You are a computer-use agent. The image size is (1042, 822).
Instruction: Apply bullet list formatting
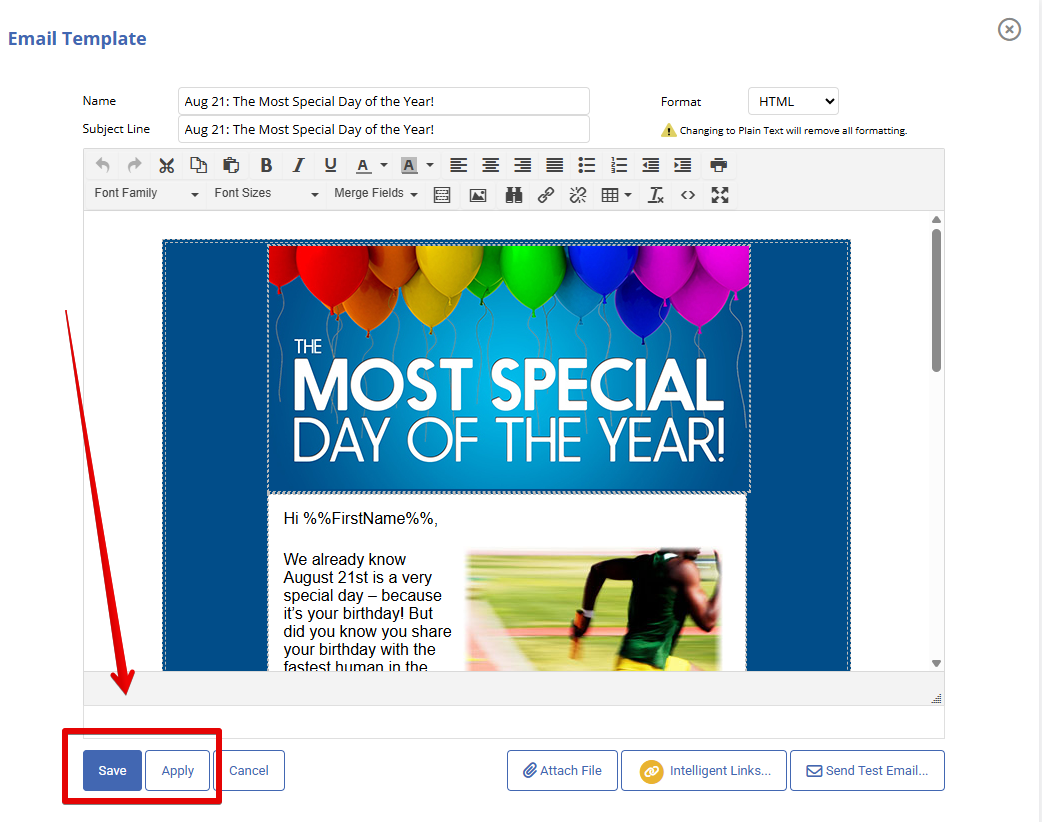(587, 165)
